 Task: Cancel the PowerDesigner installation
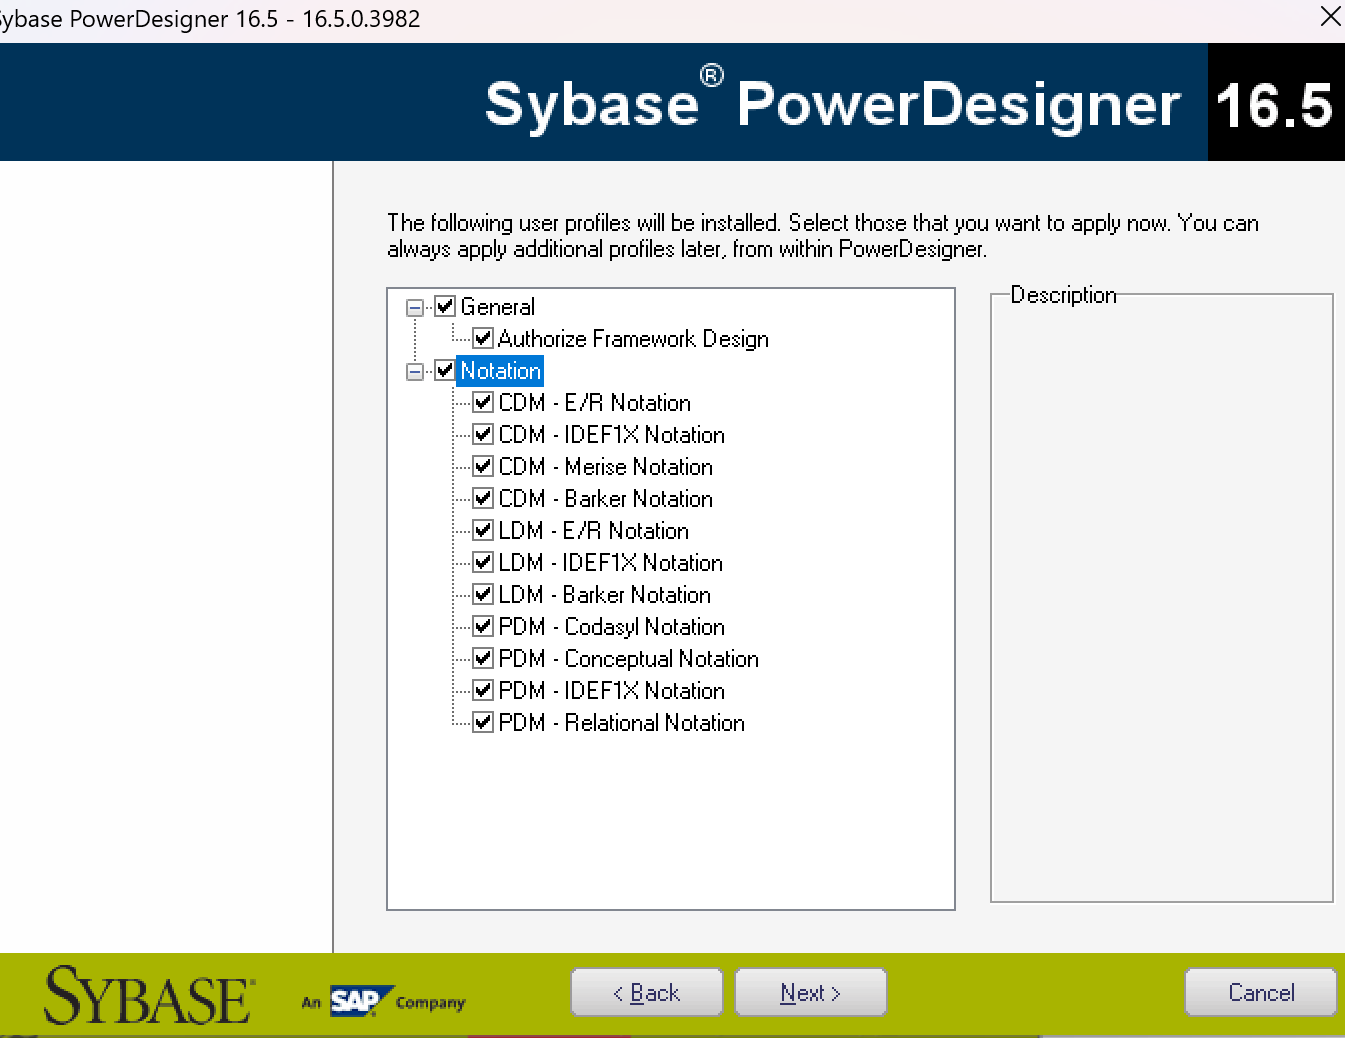point(1260,992)
